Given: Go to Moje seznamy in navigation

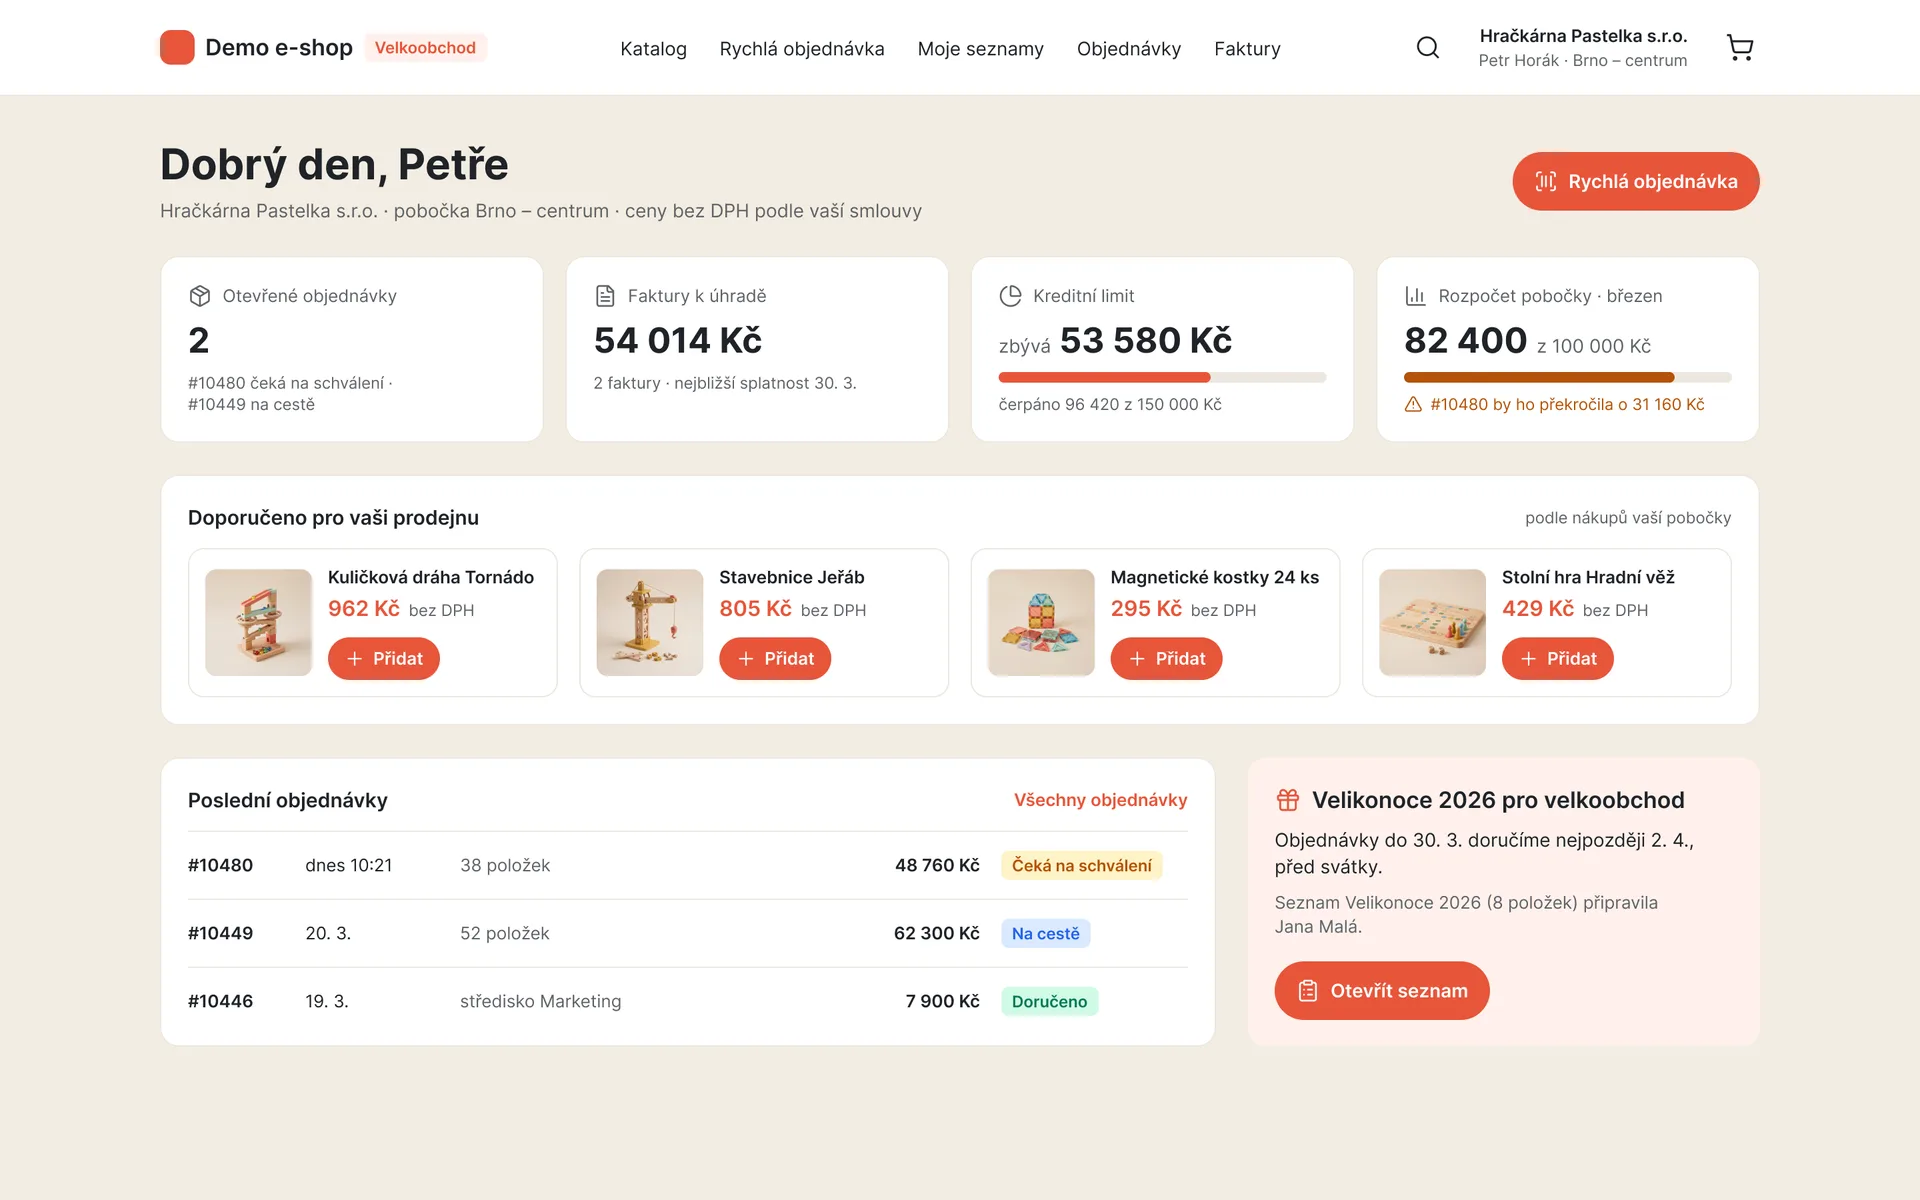Looking at the screenshot, I should point(980,48).
